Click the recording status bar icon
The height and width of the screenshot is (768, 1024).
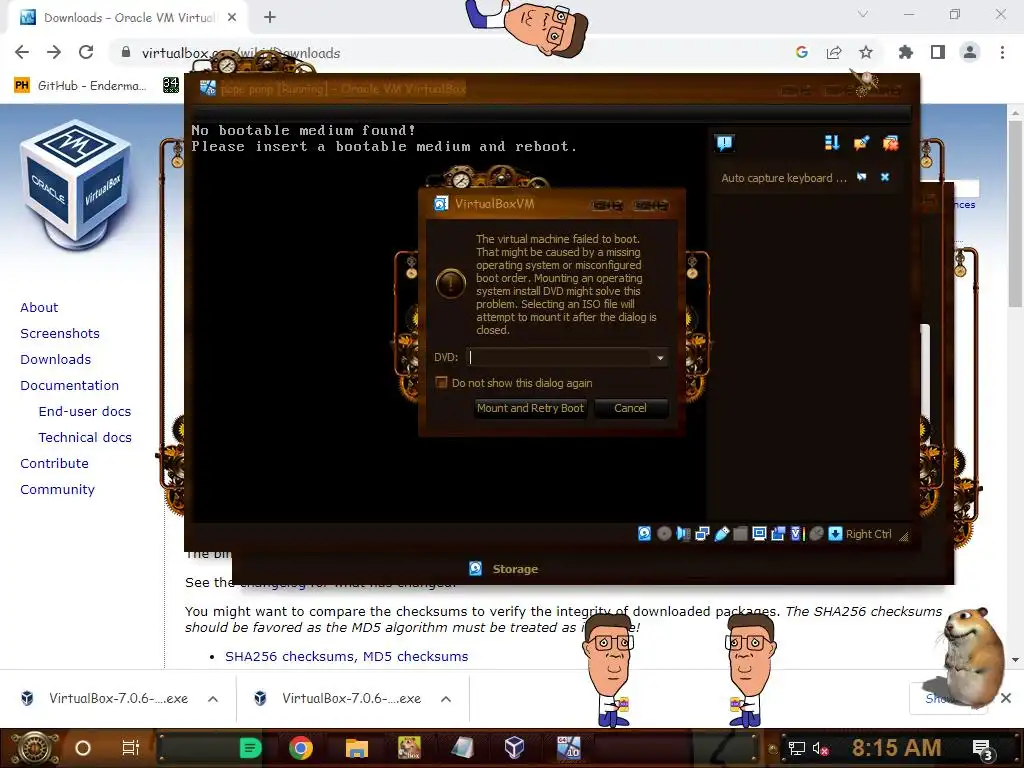tap(778, 534)
